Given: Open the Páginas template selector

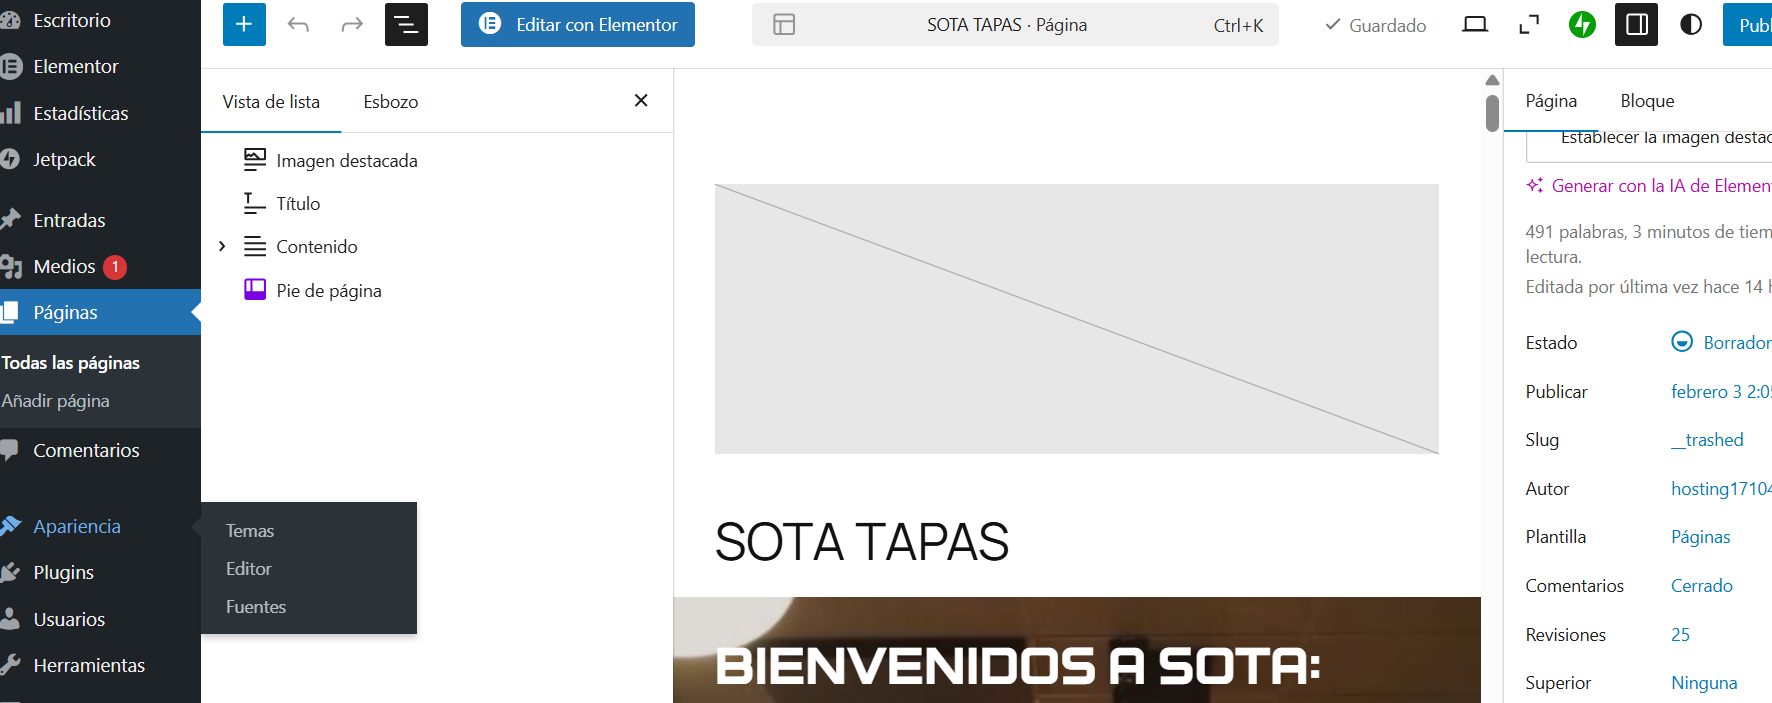Looking at the screenshot, I should (1700, 537).
